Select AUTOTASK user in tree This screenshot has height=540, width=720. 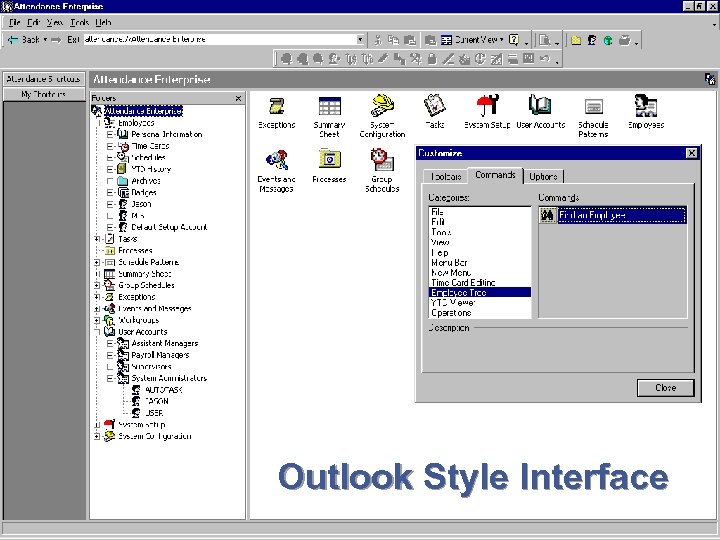click(164, 390)
